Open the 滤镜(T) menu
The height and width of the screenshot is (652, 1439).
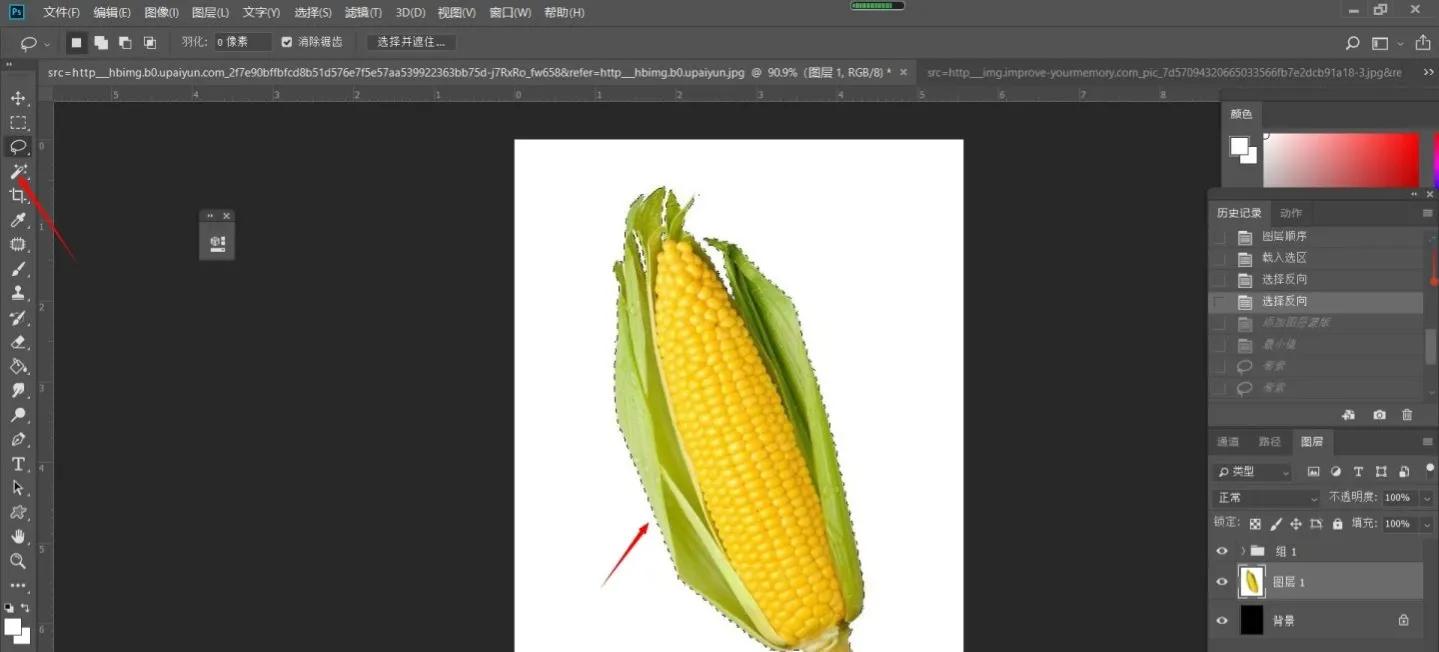tap(363, 12)
